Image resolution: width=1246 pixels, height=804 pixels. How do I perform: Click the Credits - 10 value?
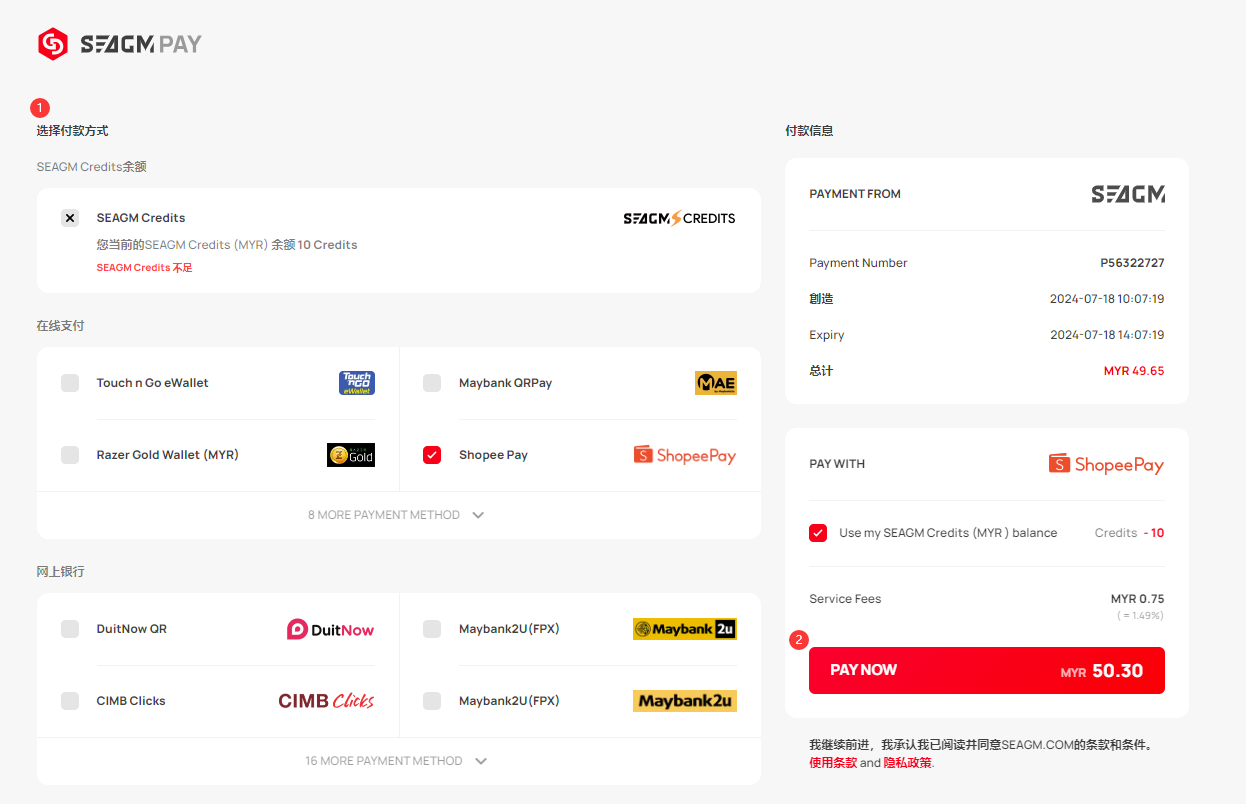[x=1129, y=533]
